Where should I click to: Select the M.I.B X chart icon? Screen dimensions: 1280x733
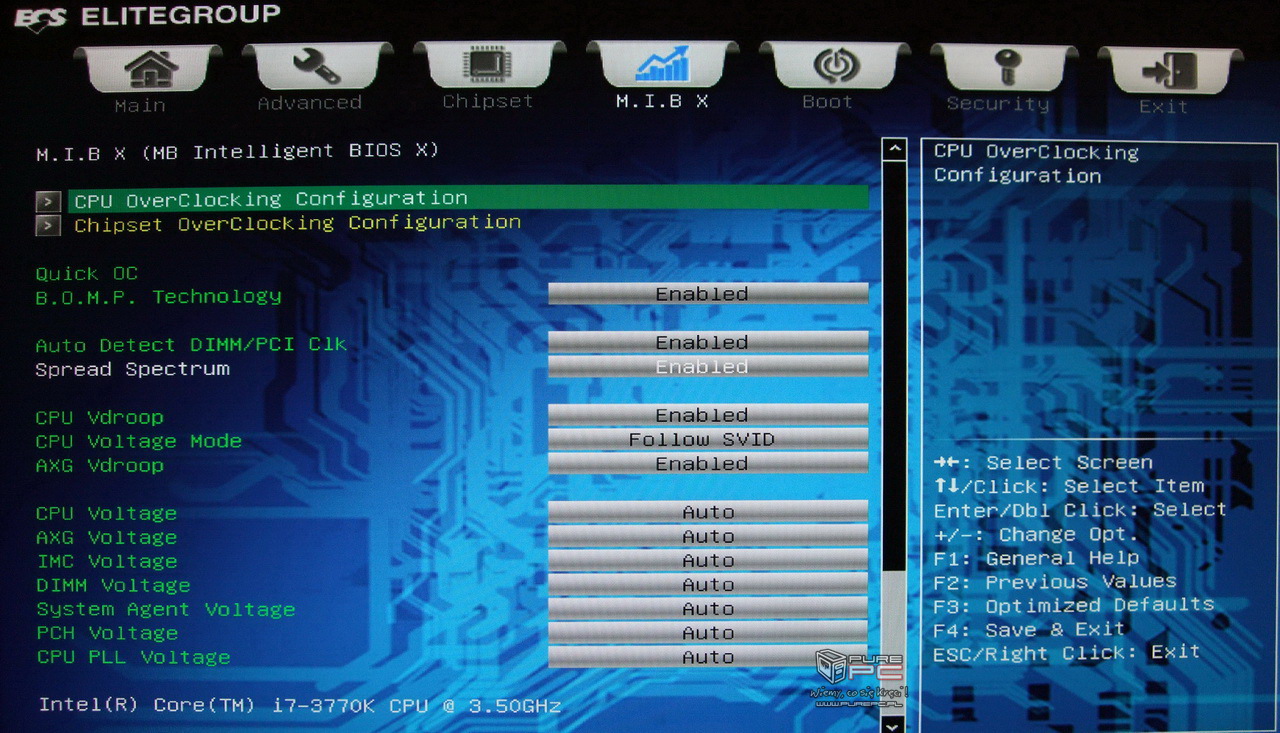(x=662, y=64)
